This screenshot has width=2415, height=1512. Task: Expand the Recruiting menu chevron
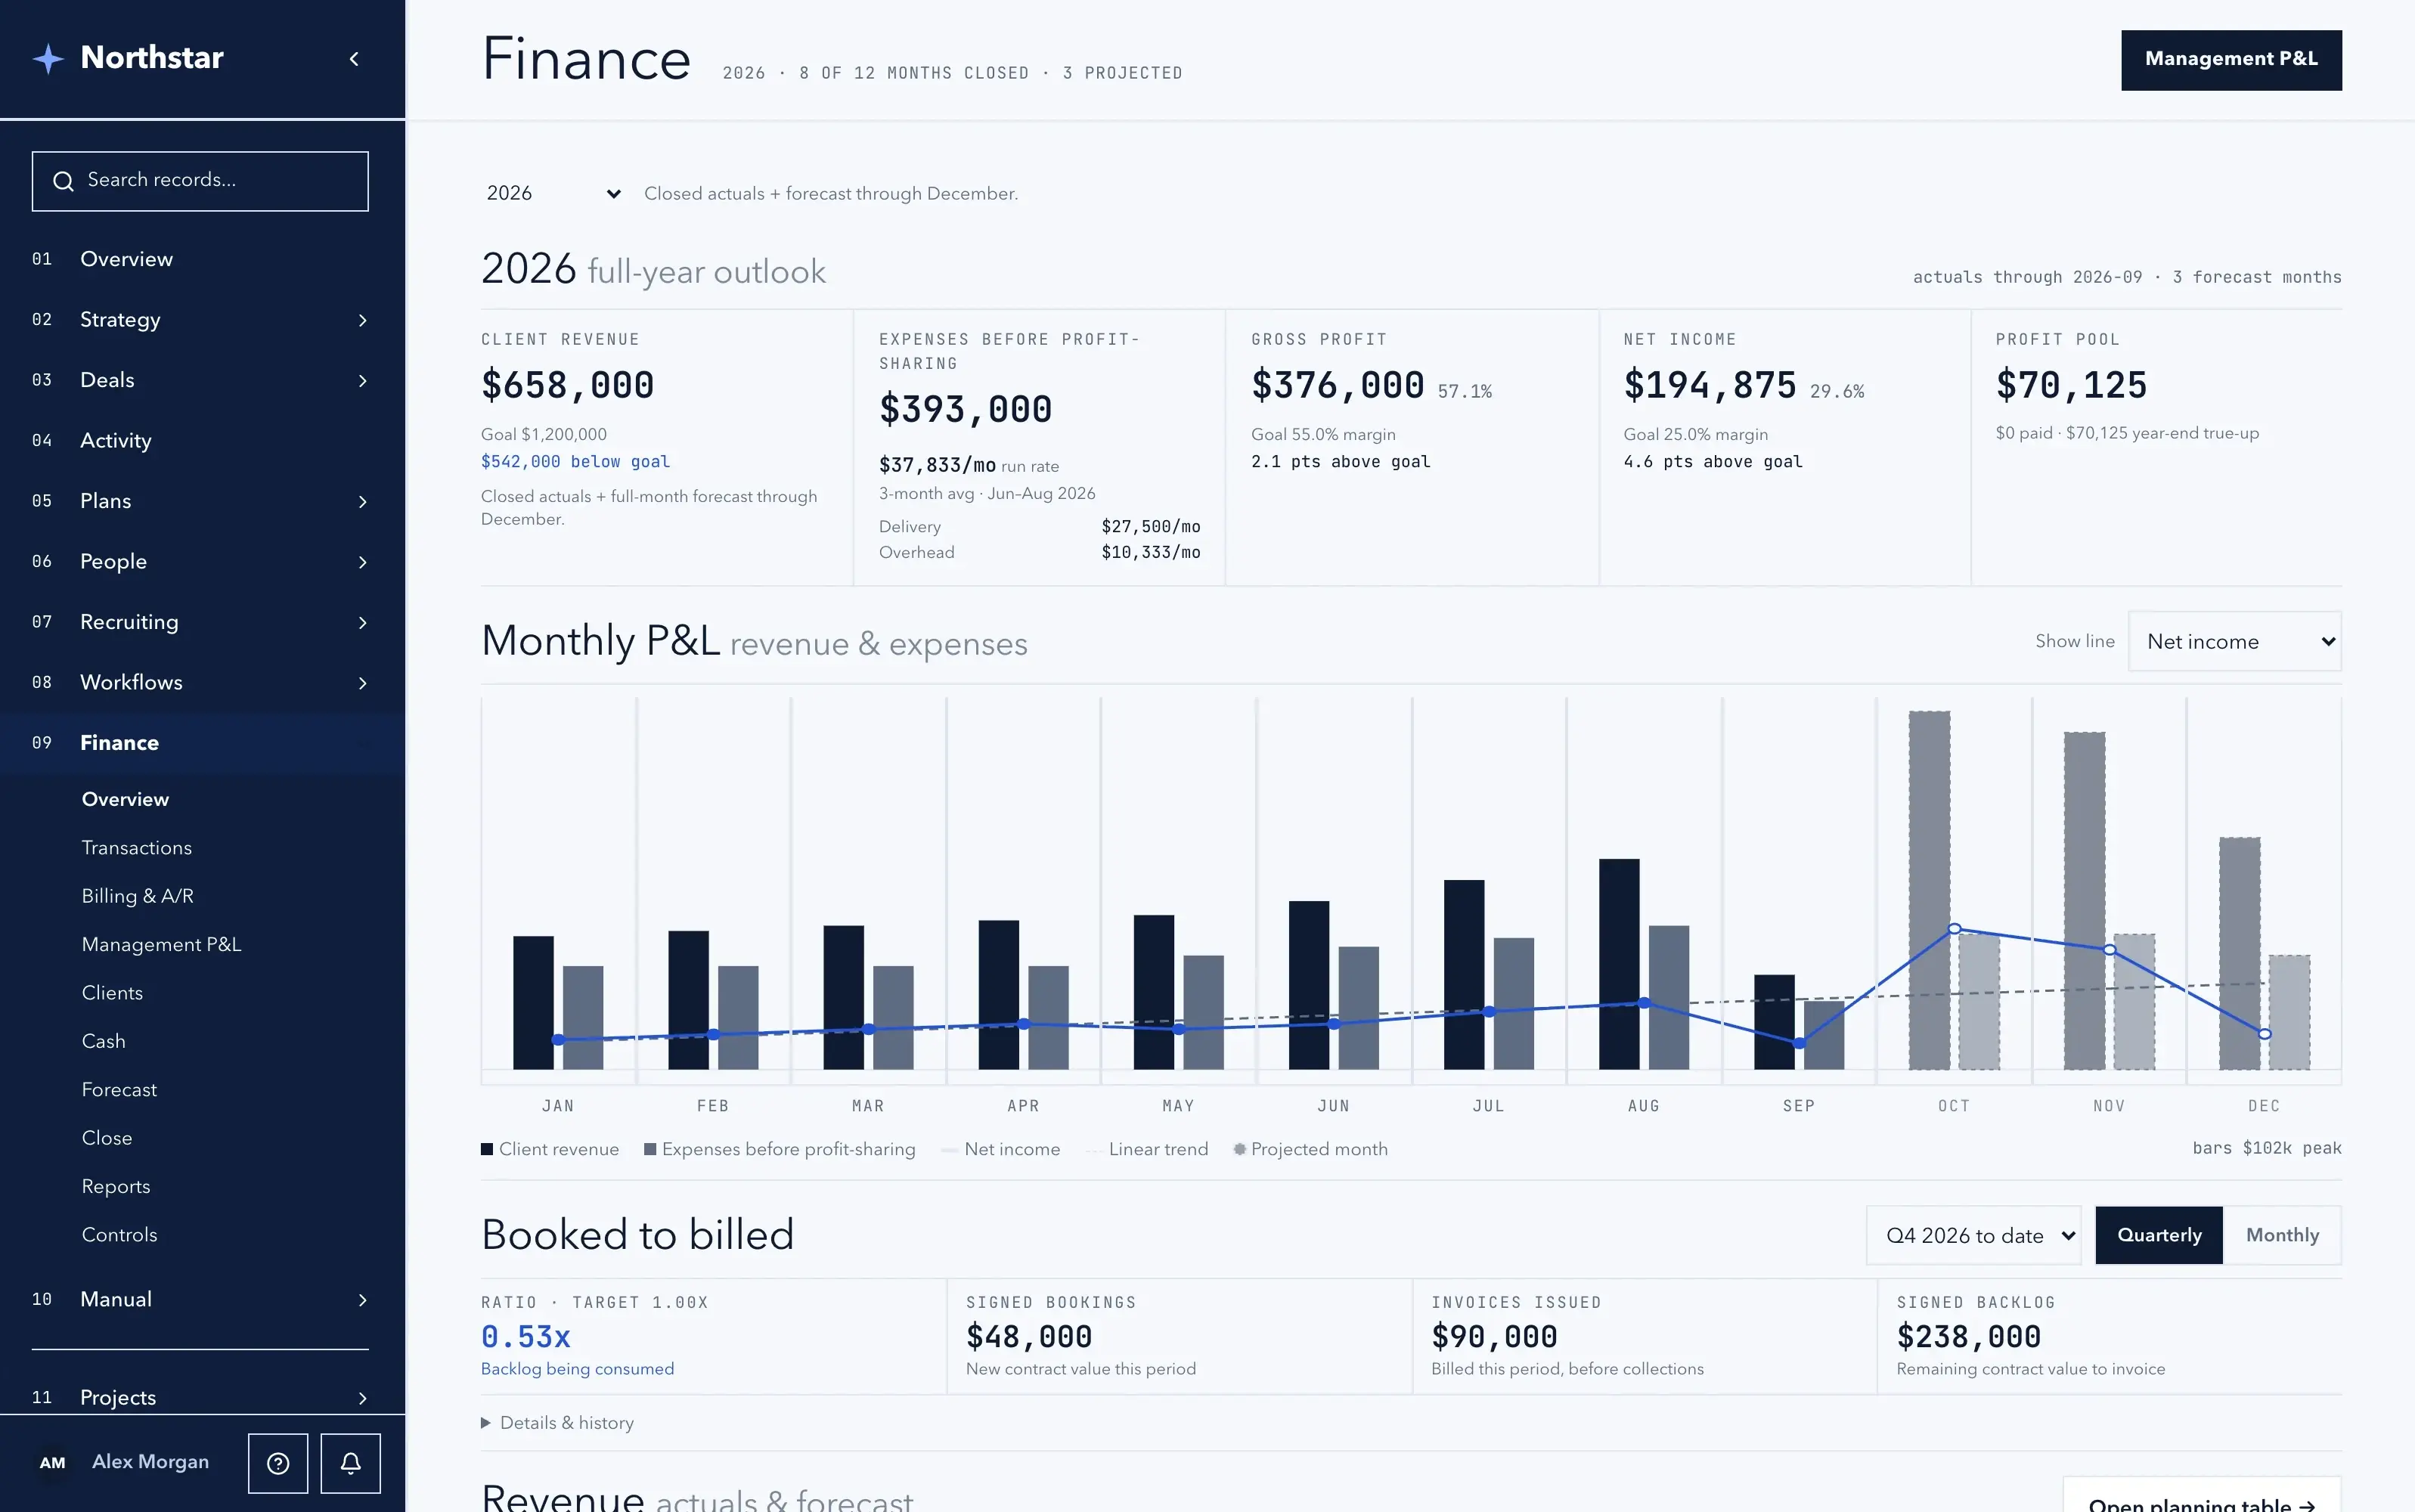[x=362, y=623]
